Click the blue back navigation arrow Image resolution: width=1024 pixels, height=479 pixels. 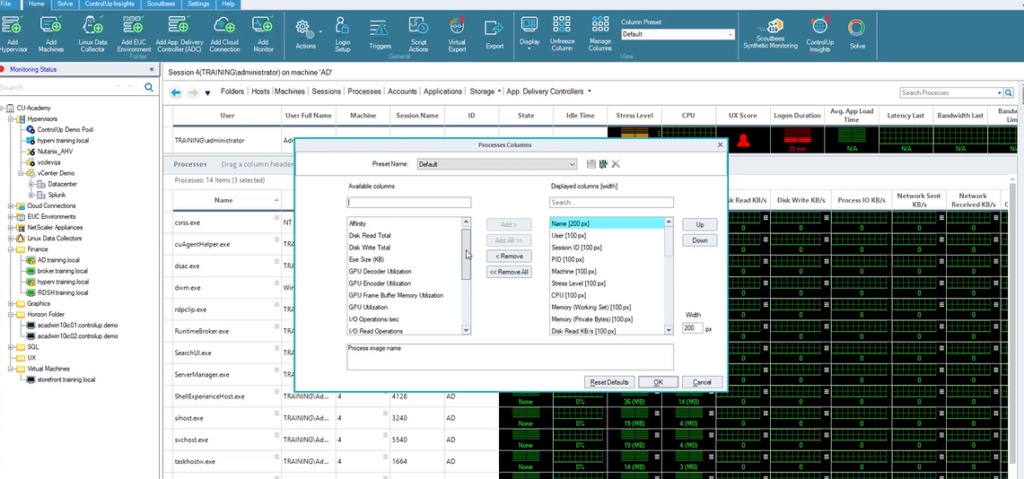(x=176, y=93)
